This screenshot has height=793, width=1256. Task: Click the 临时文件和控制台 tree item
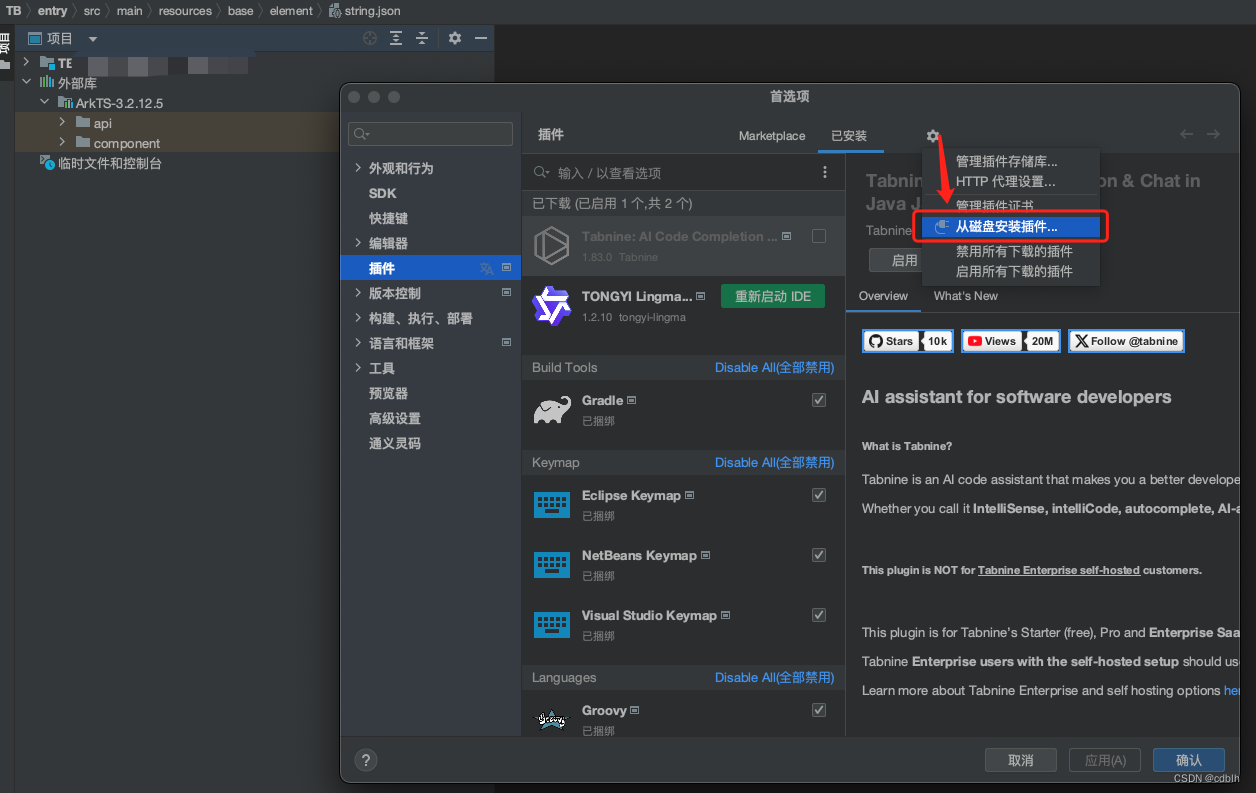(100, 163)
